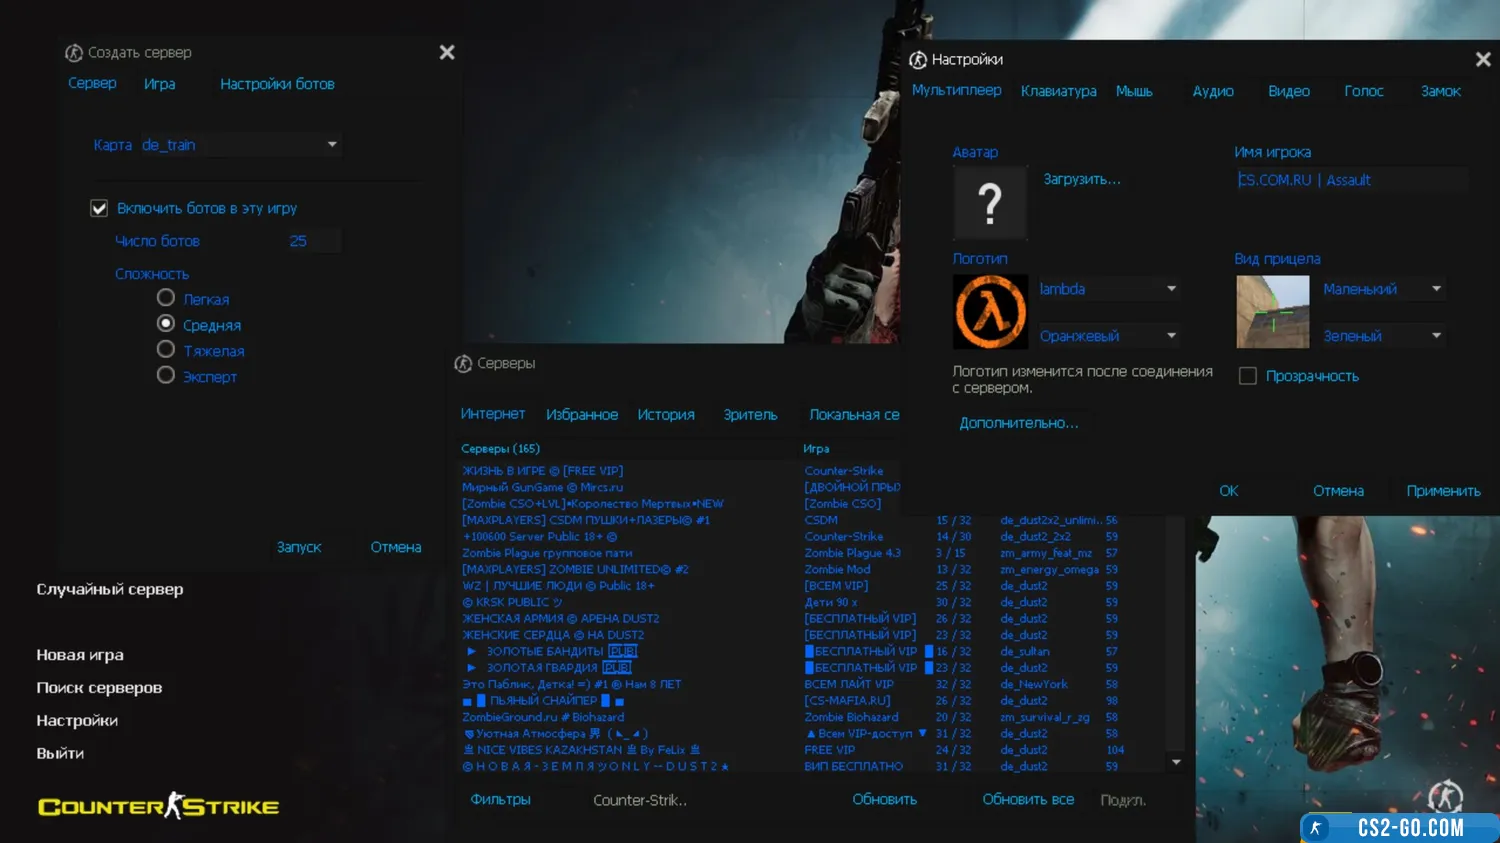Image resolution: width=1500 pixels, height=843 pixels.
Task: Uncheck Включить ботов в эту игру checkbox
Action: click(x=99, y=208)
